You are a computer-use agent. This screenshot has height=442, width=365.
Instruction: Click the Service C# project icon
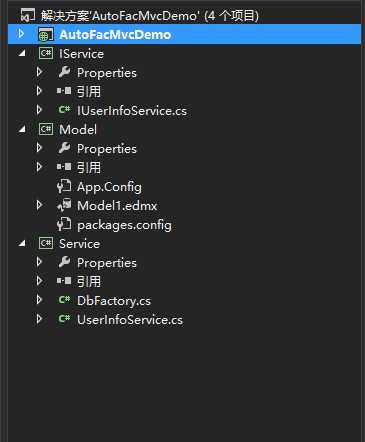[46, 243]
